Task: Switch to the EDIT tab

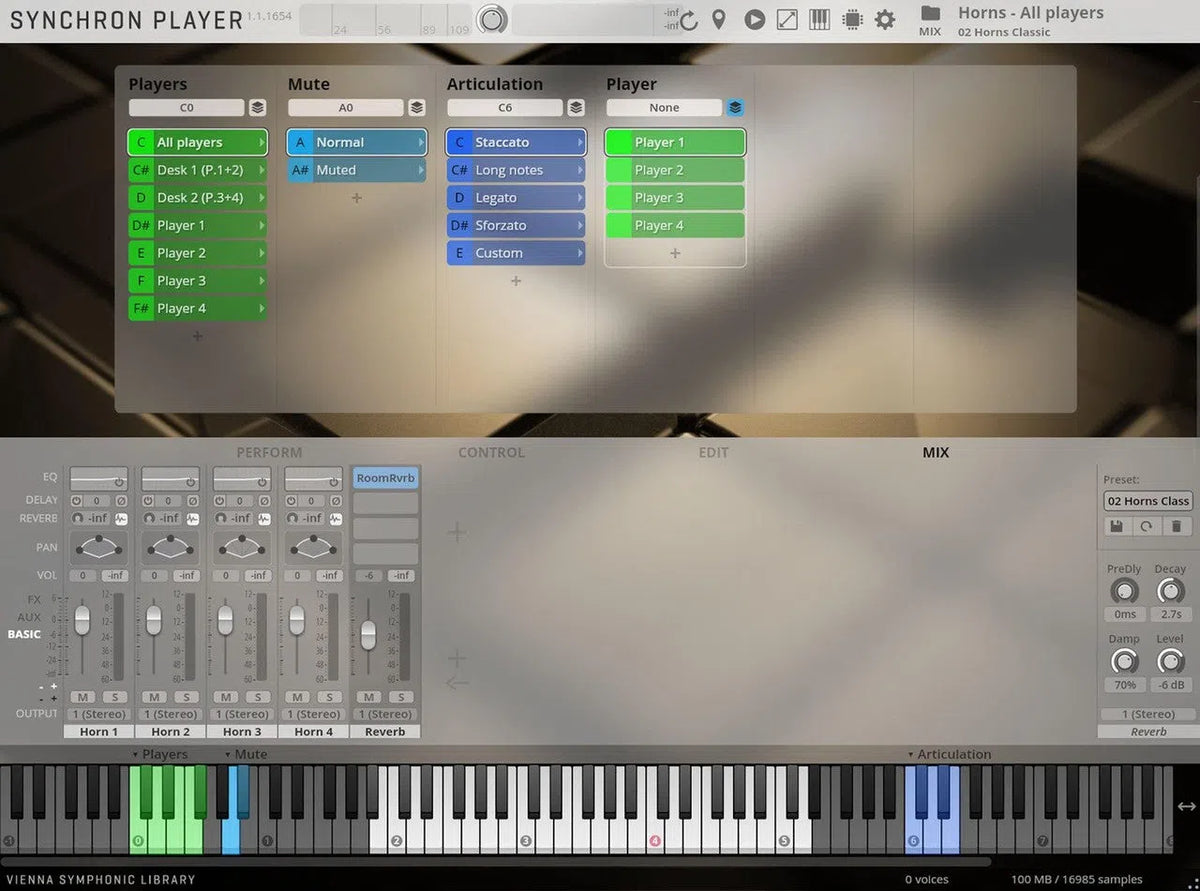Action: (x=713, y=452)
